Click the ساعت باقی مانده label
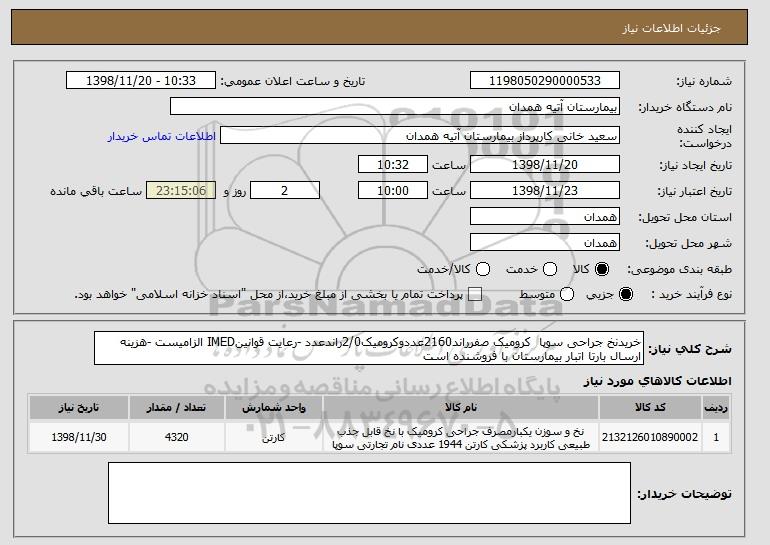This screenshot has width=770, height=545. tap(96, 191)
